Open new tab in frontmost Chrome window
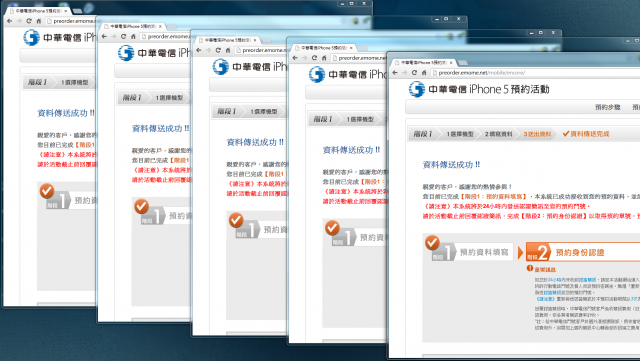Image resolution: width=640 pixels, height=361 pixels. click(463, 63)
